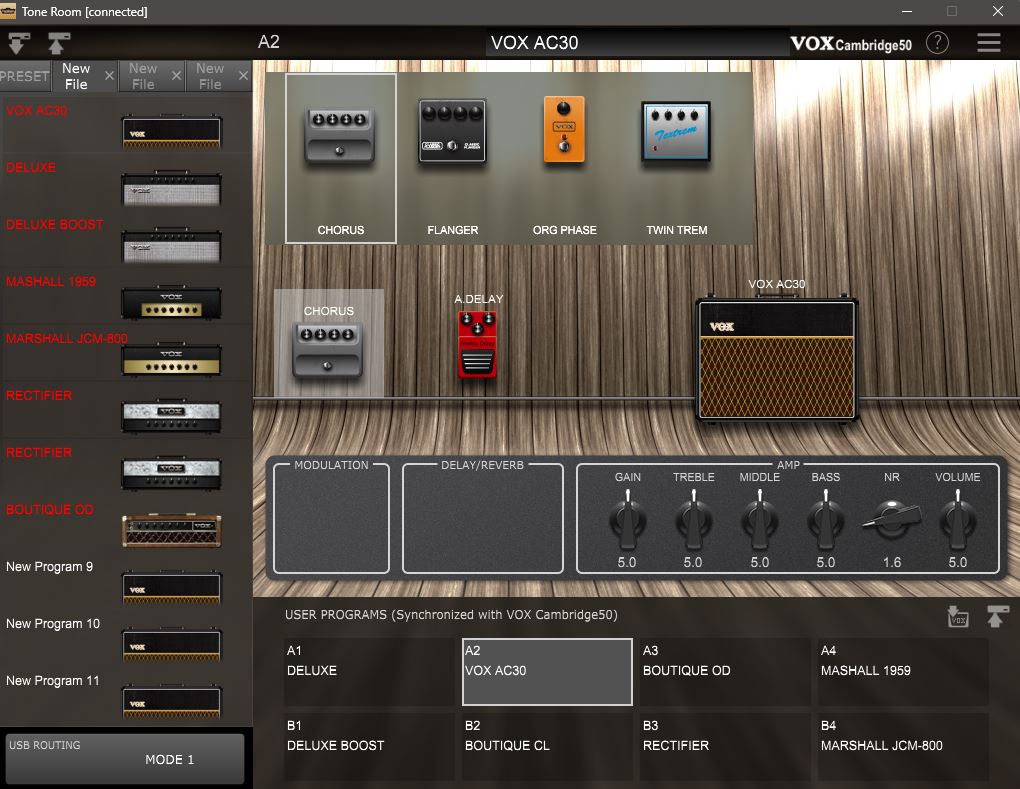Open the hamburger menu at top right
Screen dimensions: 1020x789
point(989,42)
